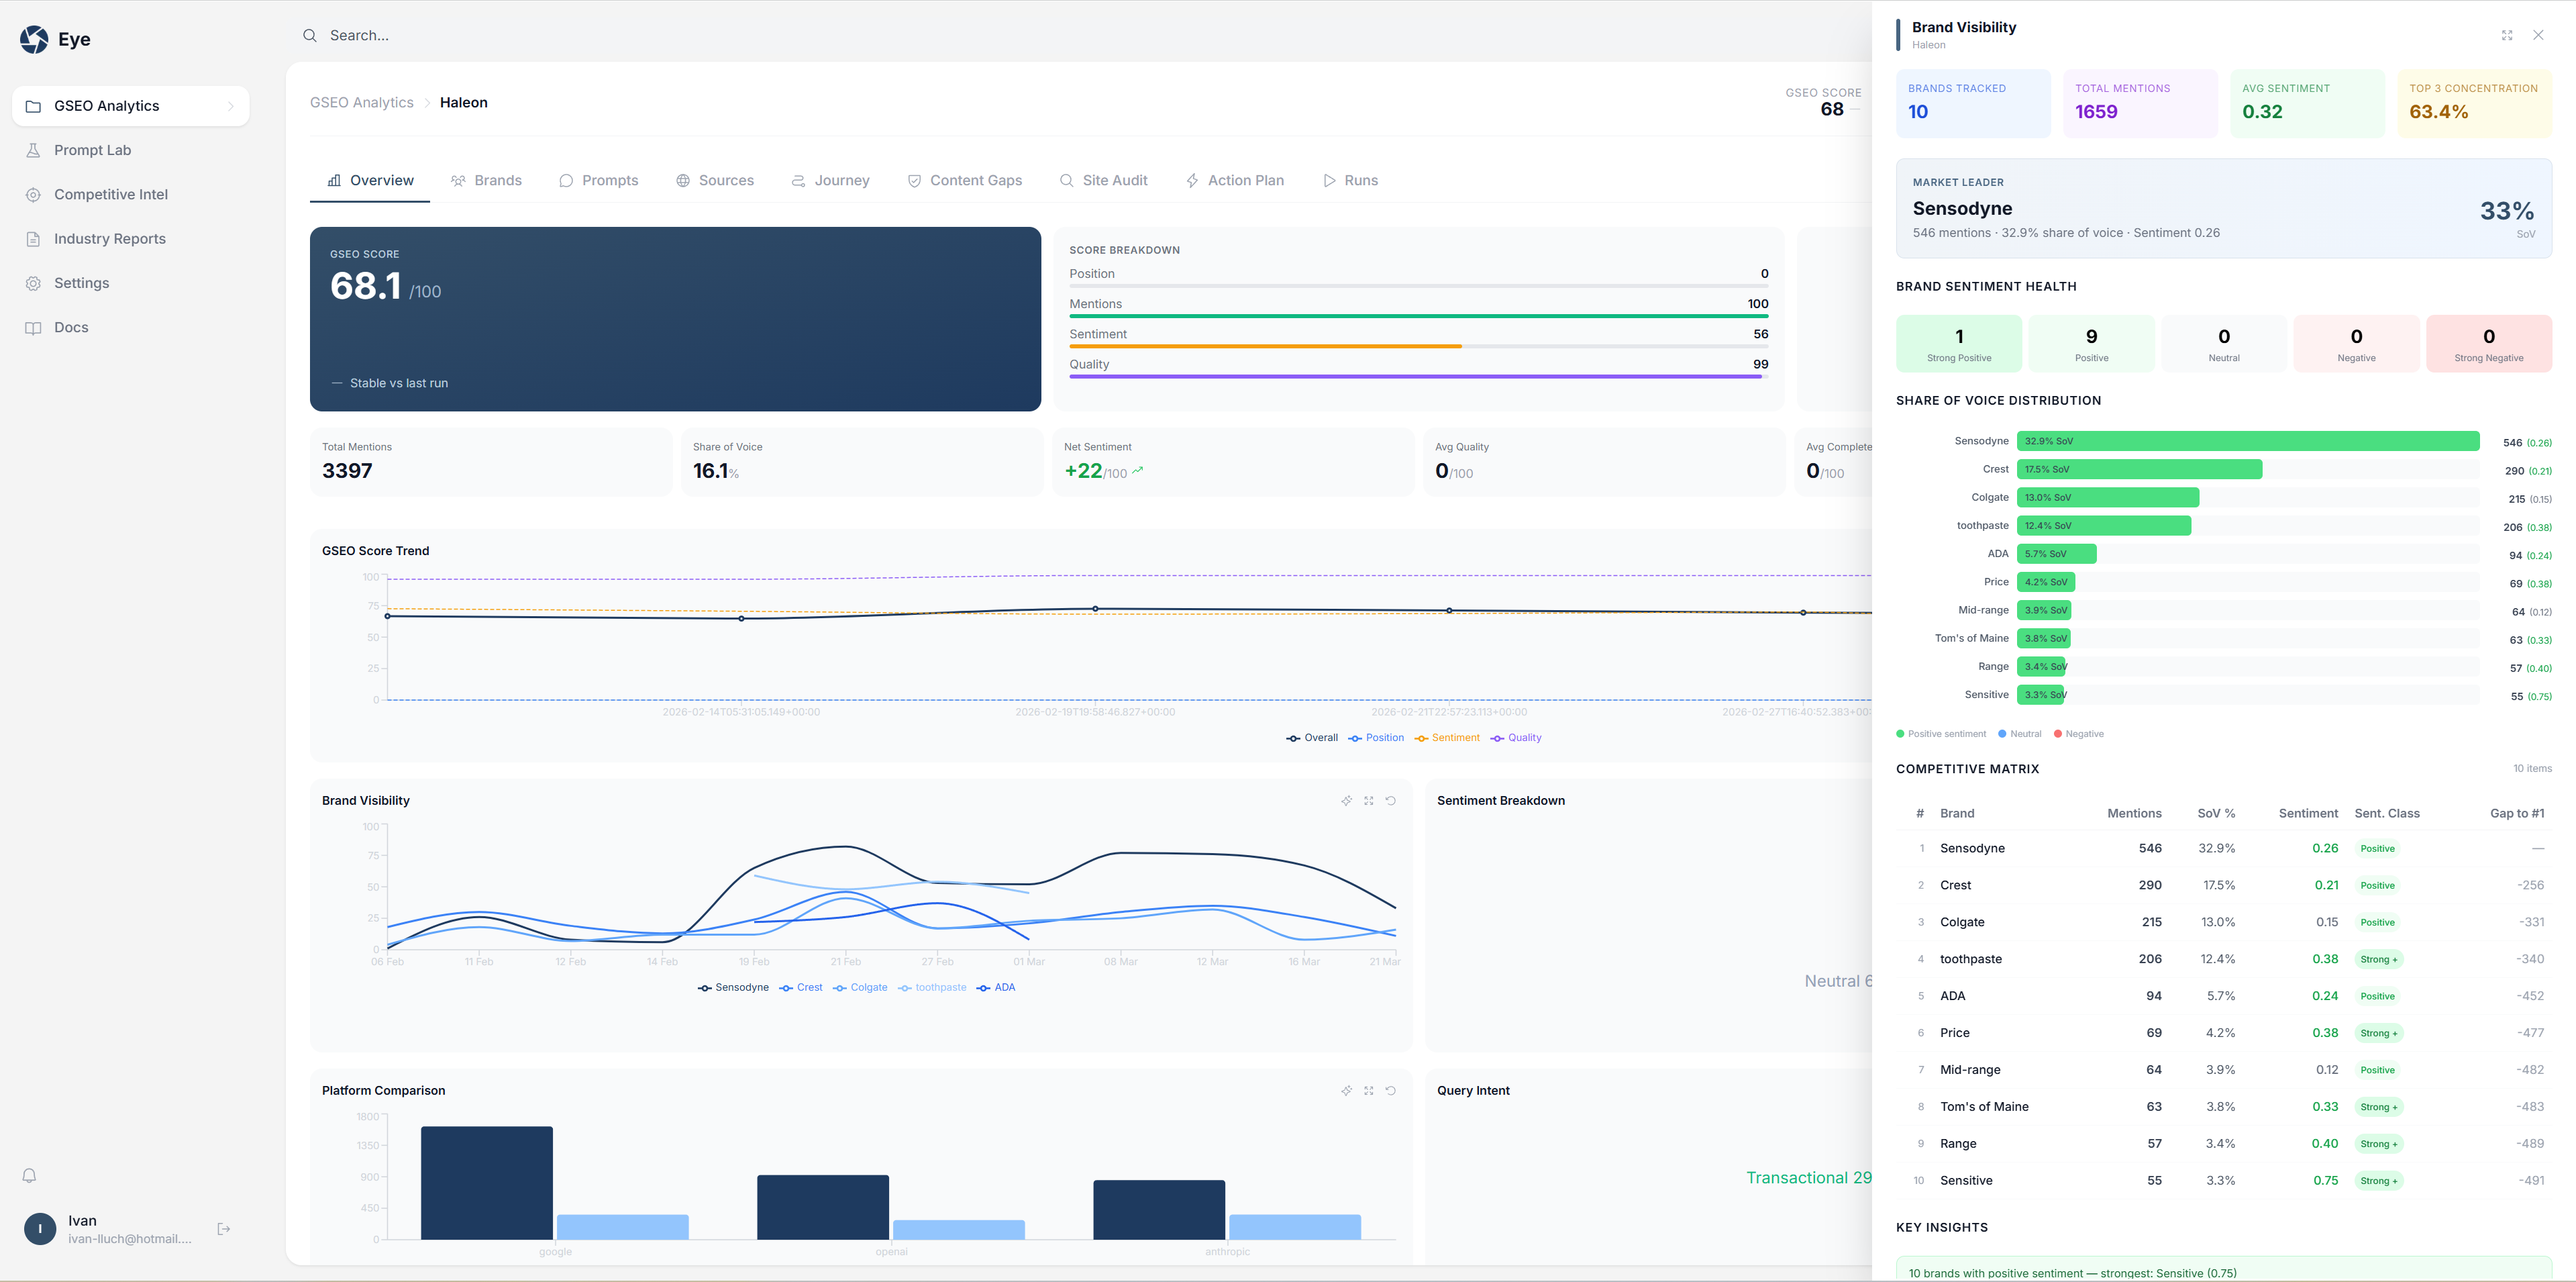Viewport: 2576px width, 1282px height.
Task: Click the notifications bell icon
Action: [30, 1176]
